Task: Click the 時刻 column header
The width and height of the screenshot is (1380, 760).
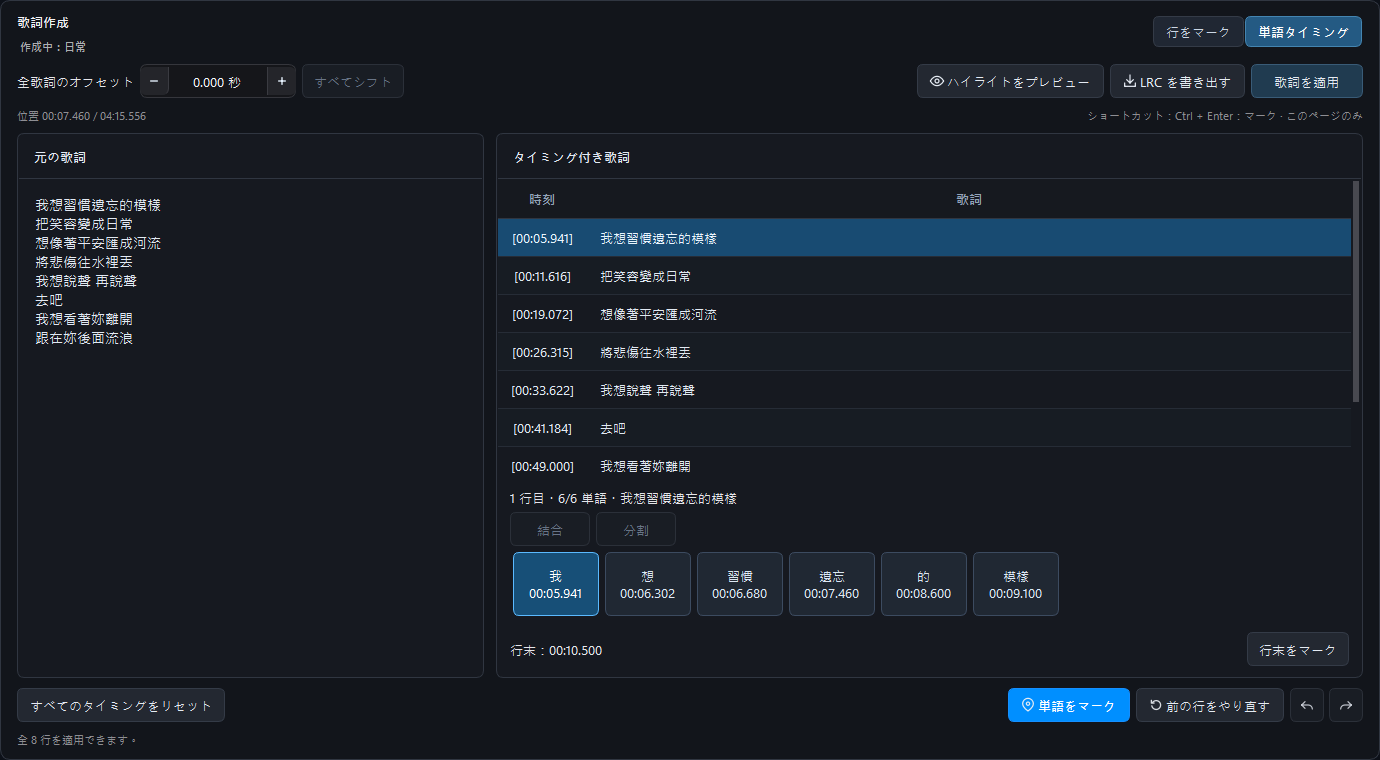Action: pyautogui.click(x=543, y=200)
